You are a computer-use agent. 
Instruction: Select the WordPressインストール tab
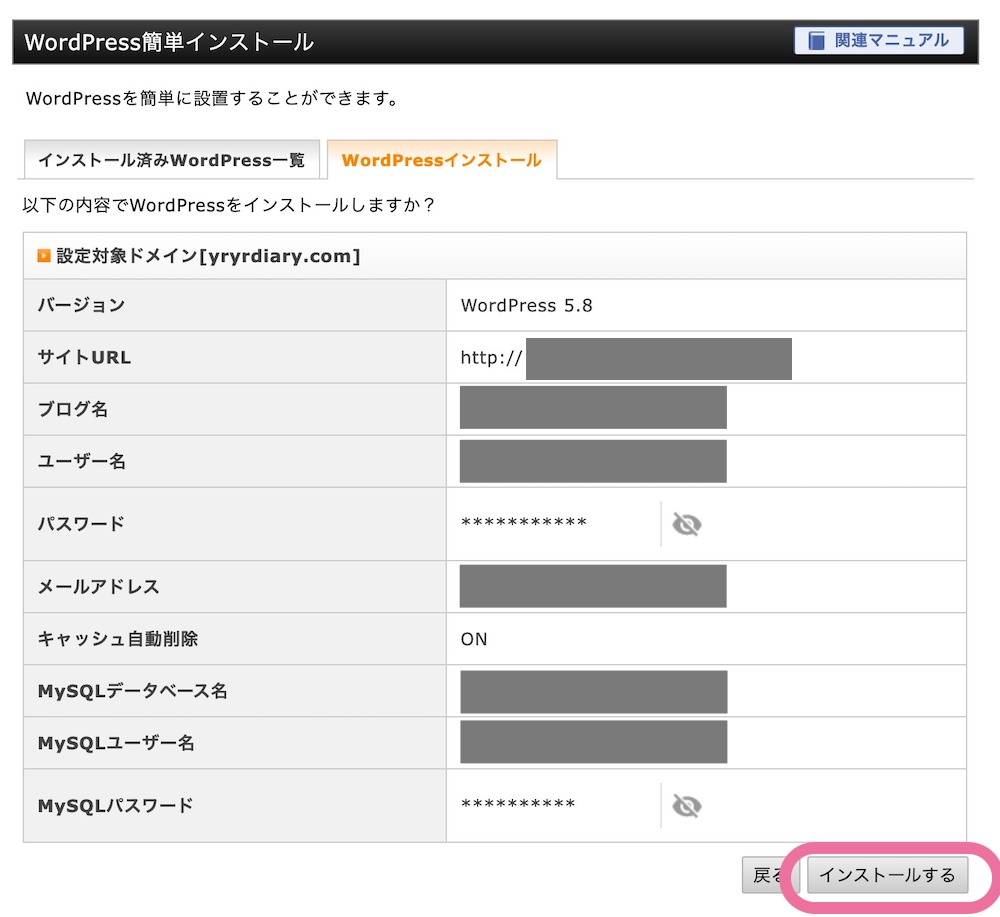pyautogui.click(x=441, y=160)
